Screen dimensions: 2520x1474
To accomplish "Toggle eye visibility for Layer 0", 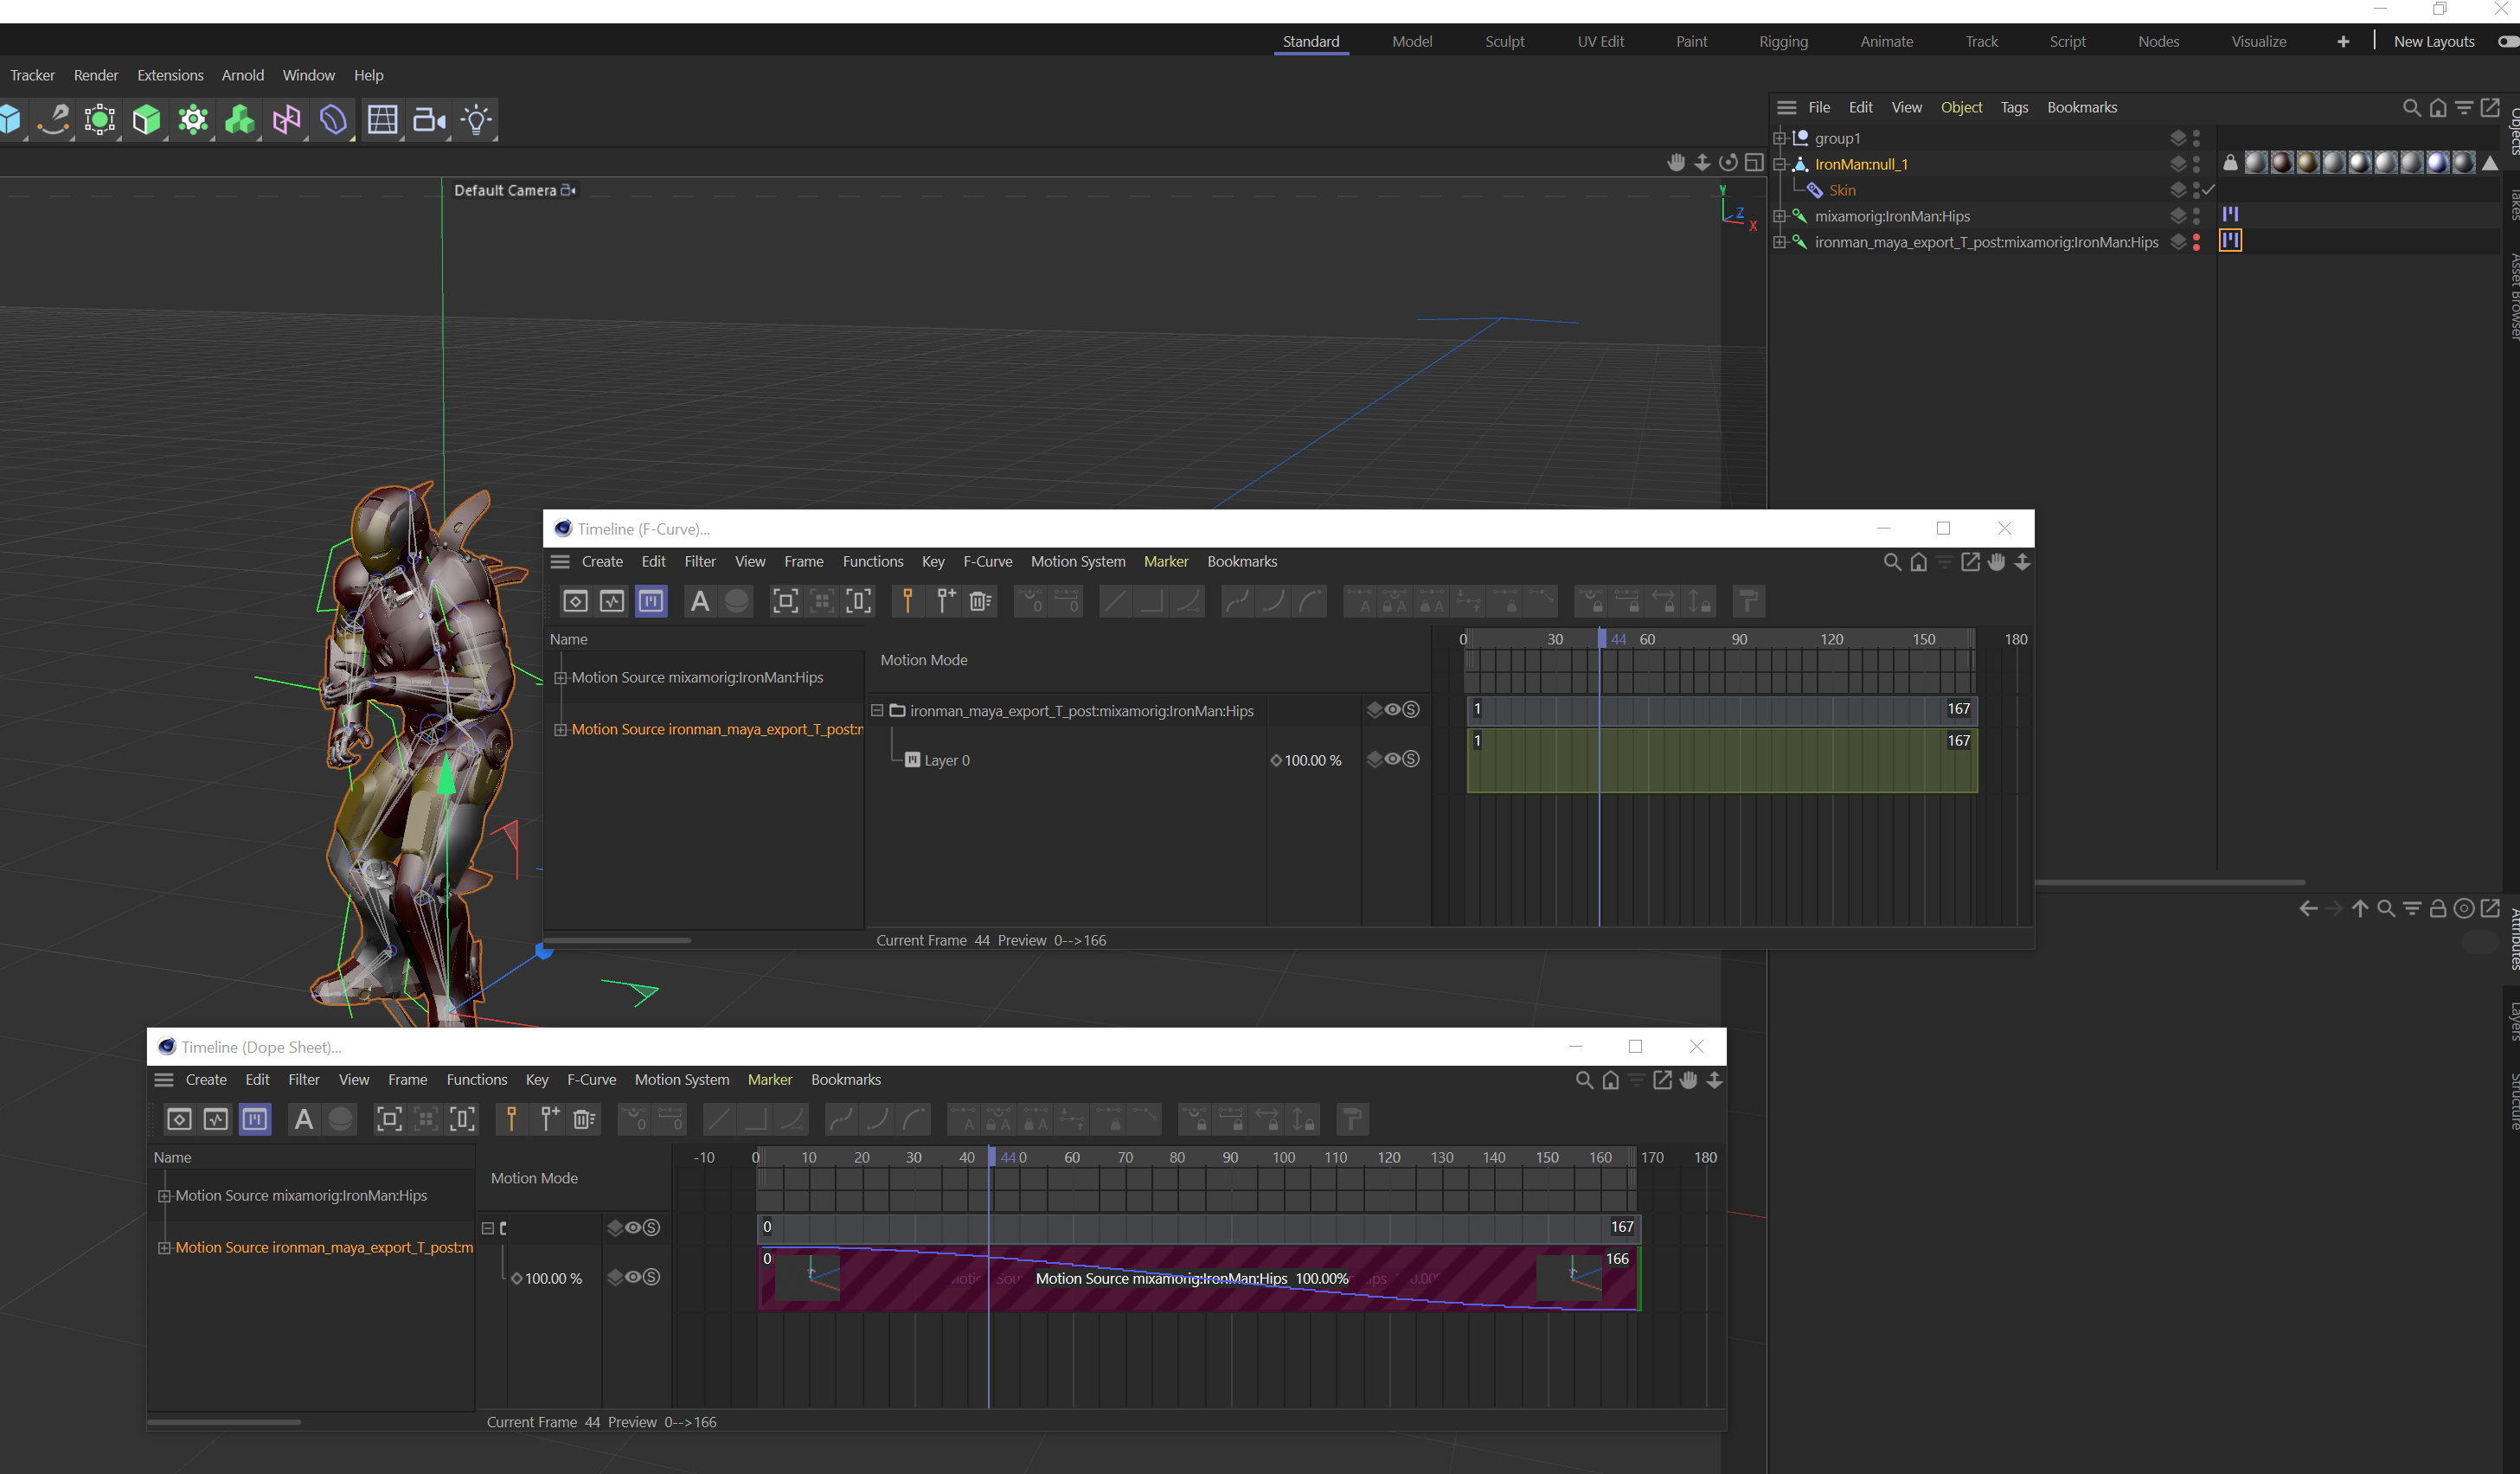I will click(1392, 759).
